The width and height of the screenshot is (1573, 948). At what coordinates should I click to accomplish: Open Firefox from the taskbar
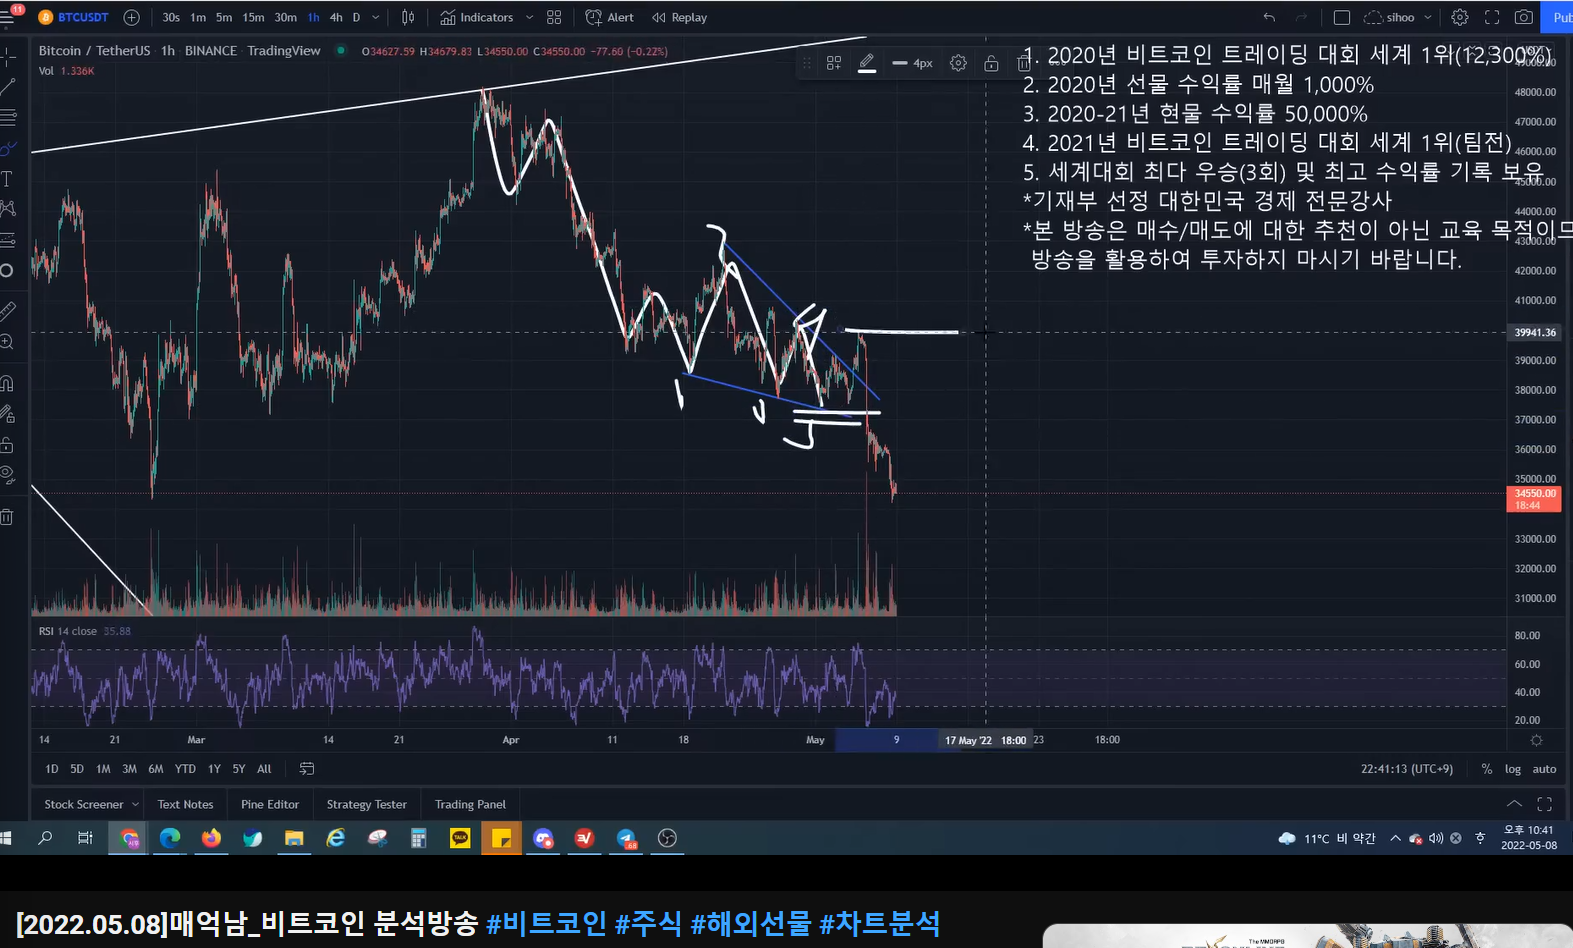click(x=211, y=838)
